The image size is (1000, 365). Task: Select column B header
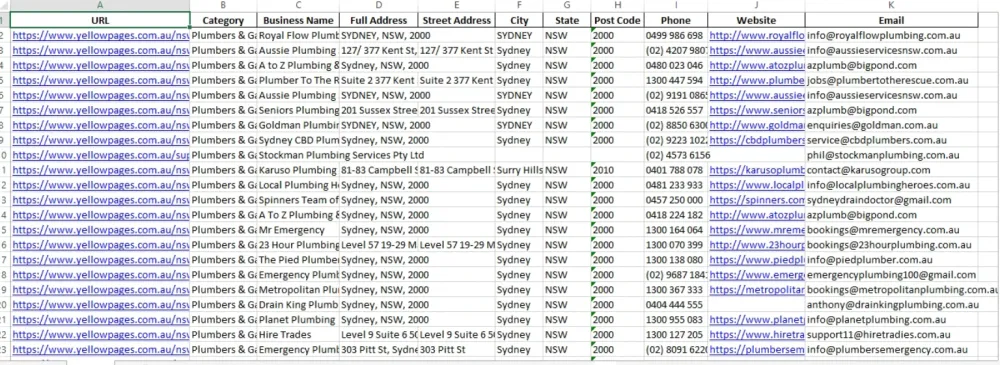223,5
